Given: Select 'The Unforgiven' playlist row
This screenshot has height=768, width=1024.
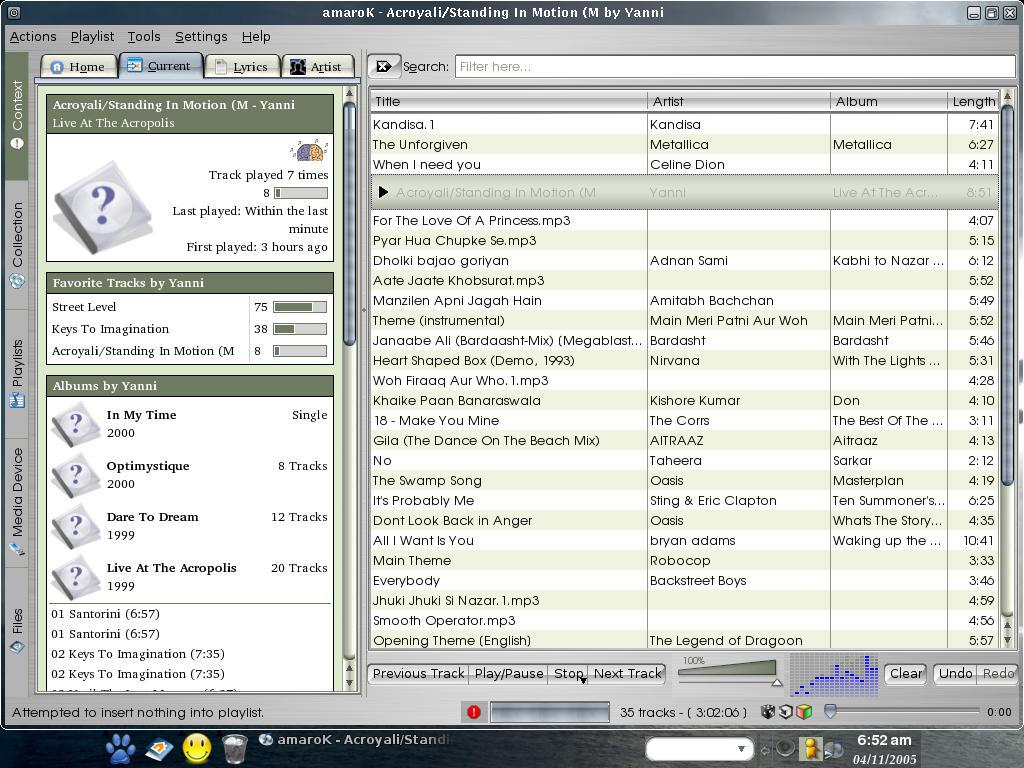Looking at the screenshot, I should click(684, 144).
